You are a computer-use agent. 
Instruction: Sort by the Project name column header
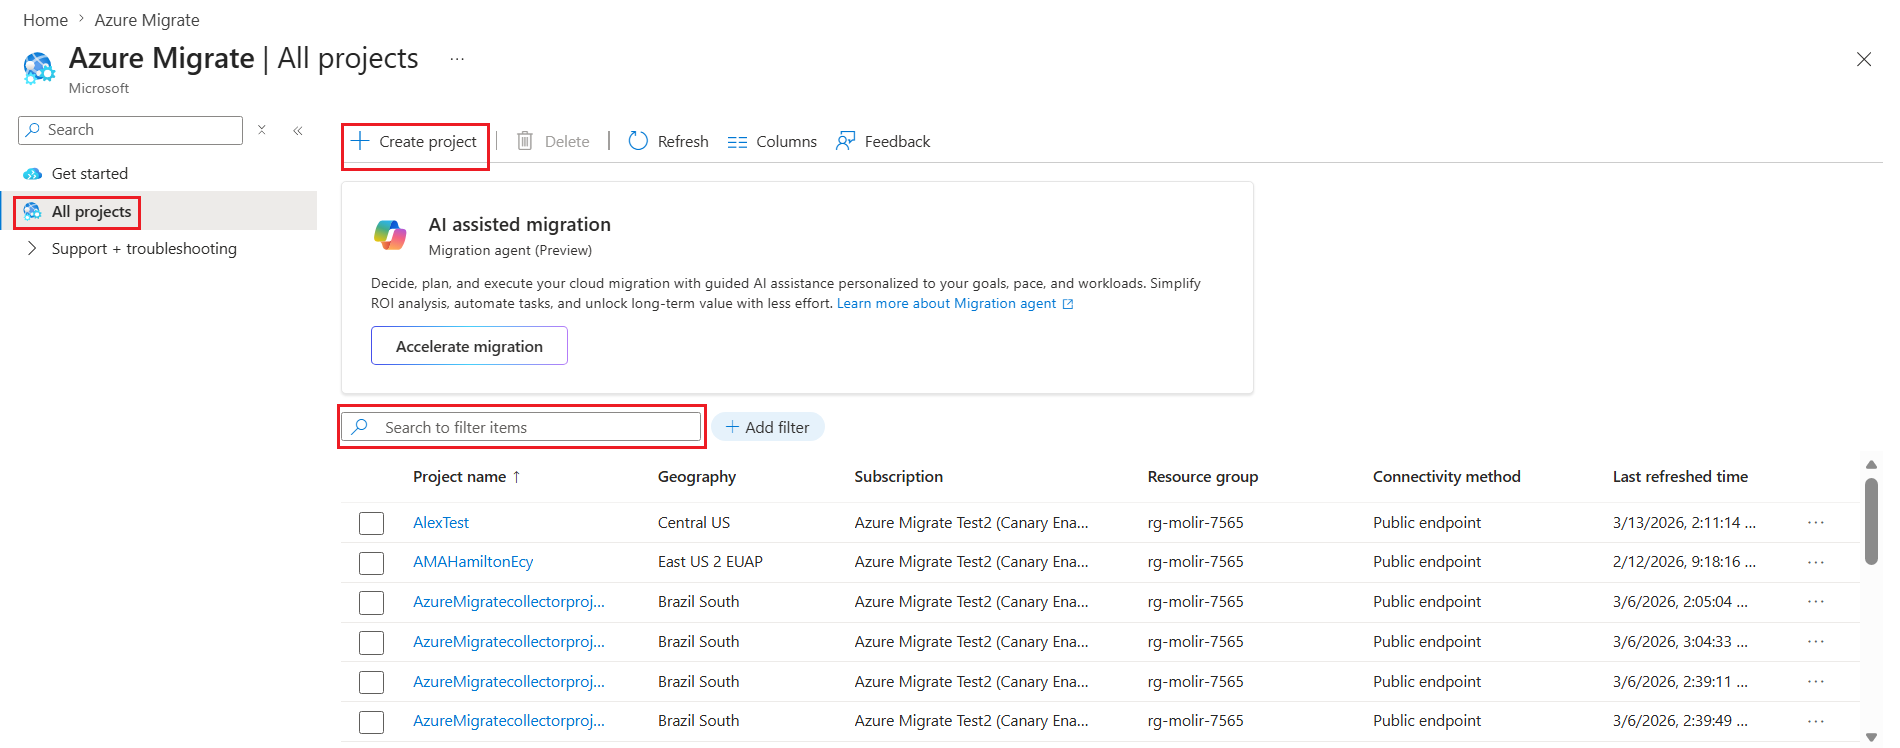(x=467, y=477)
